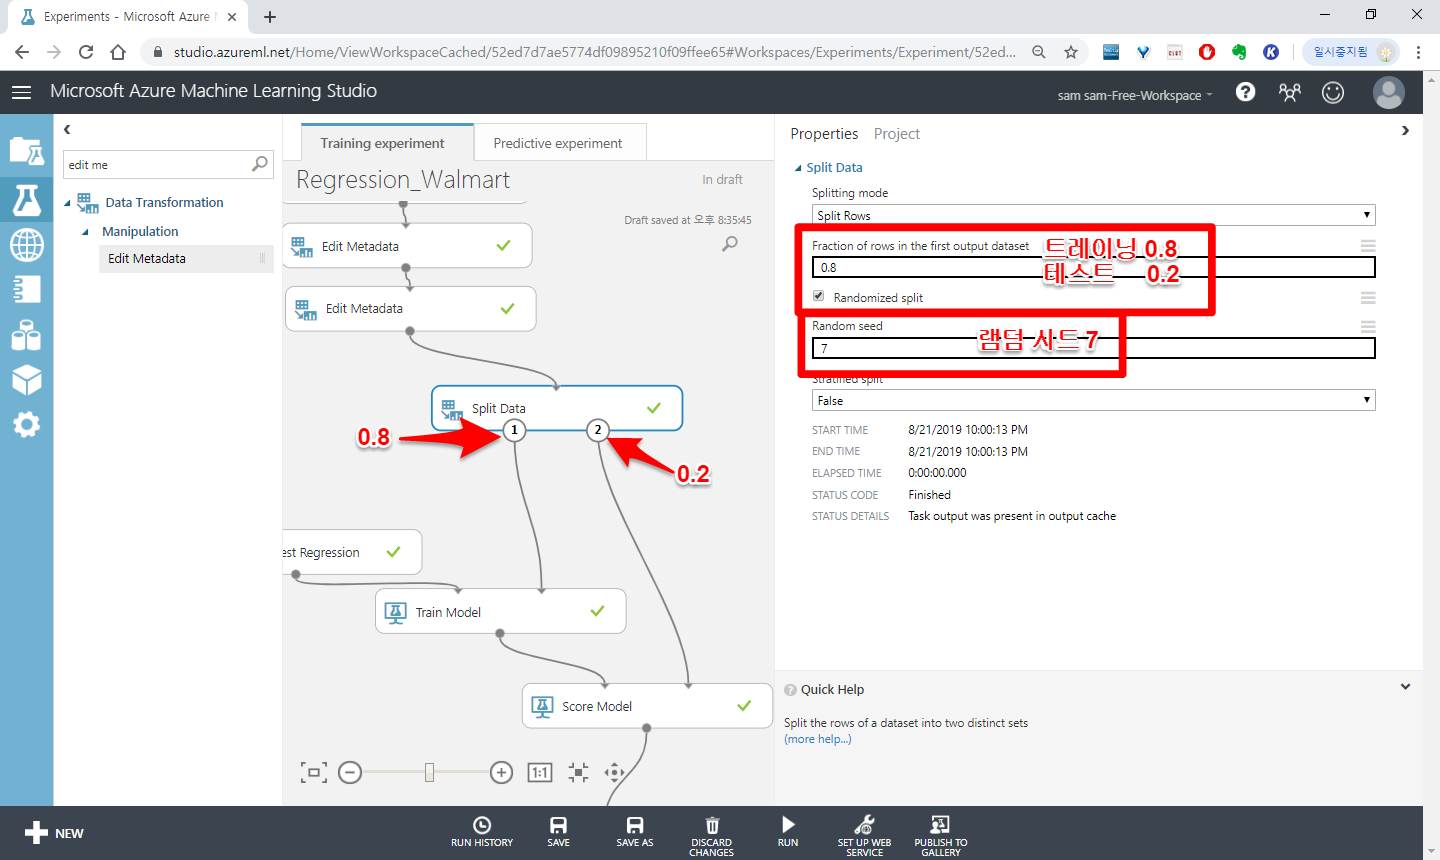Click the more help link

click(x=818, y=739)
